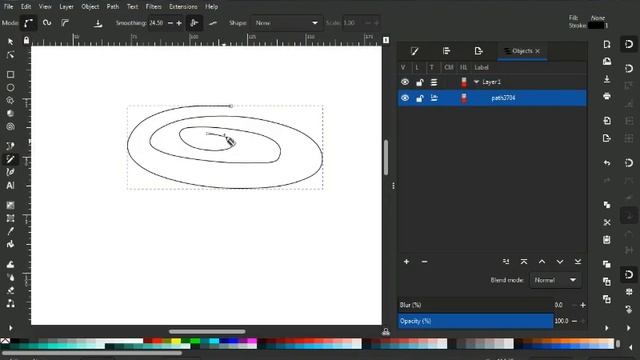Click the Cut scissors icon
The image size is (640, 360).
[x=607, y=222]
